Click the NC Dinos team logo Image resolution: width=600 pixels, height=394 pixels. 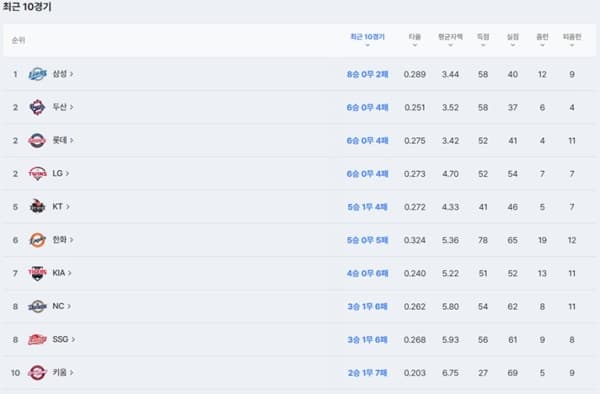click(38, 306)
